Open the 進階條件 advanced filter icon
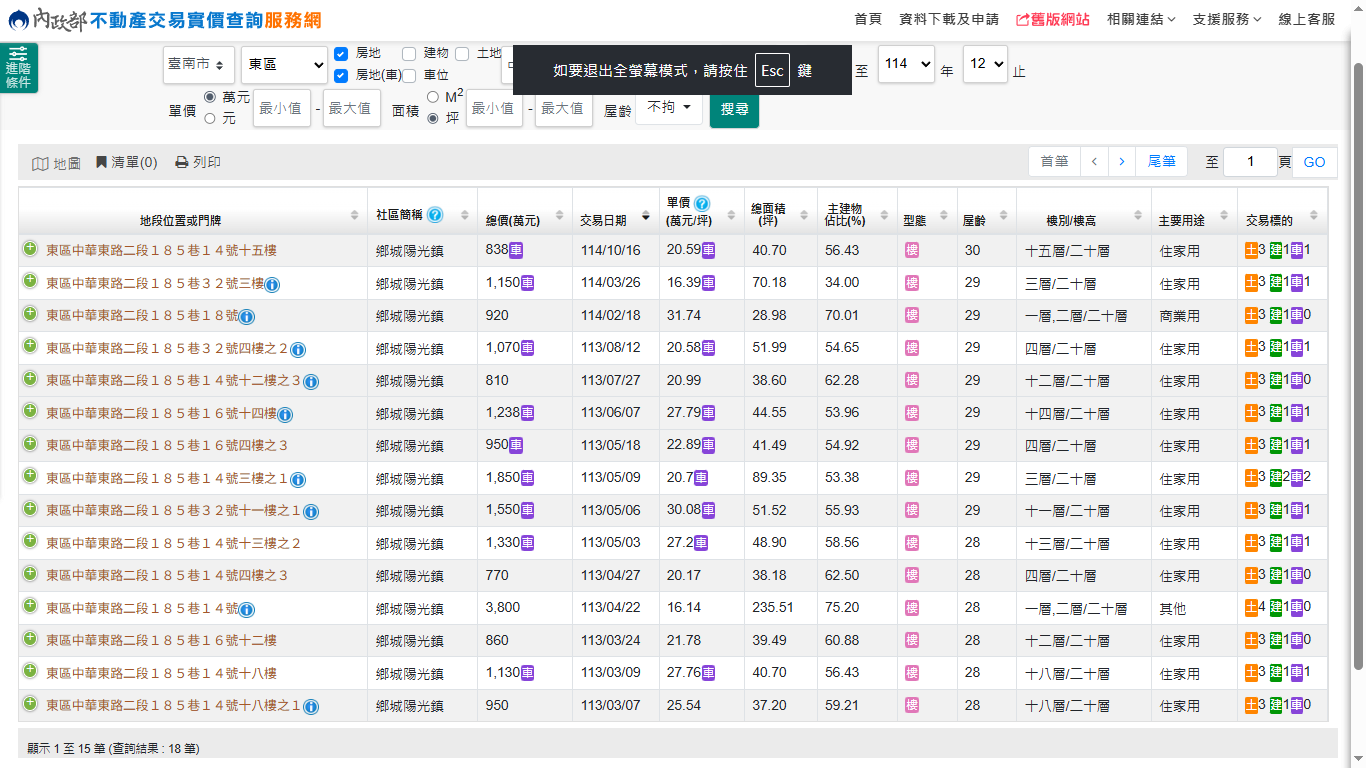 pyautogui.click(x=18, y=67)
